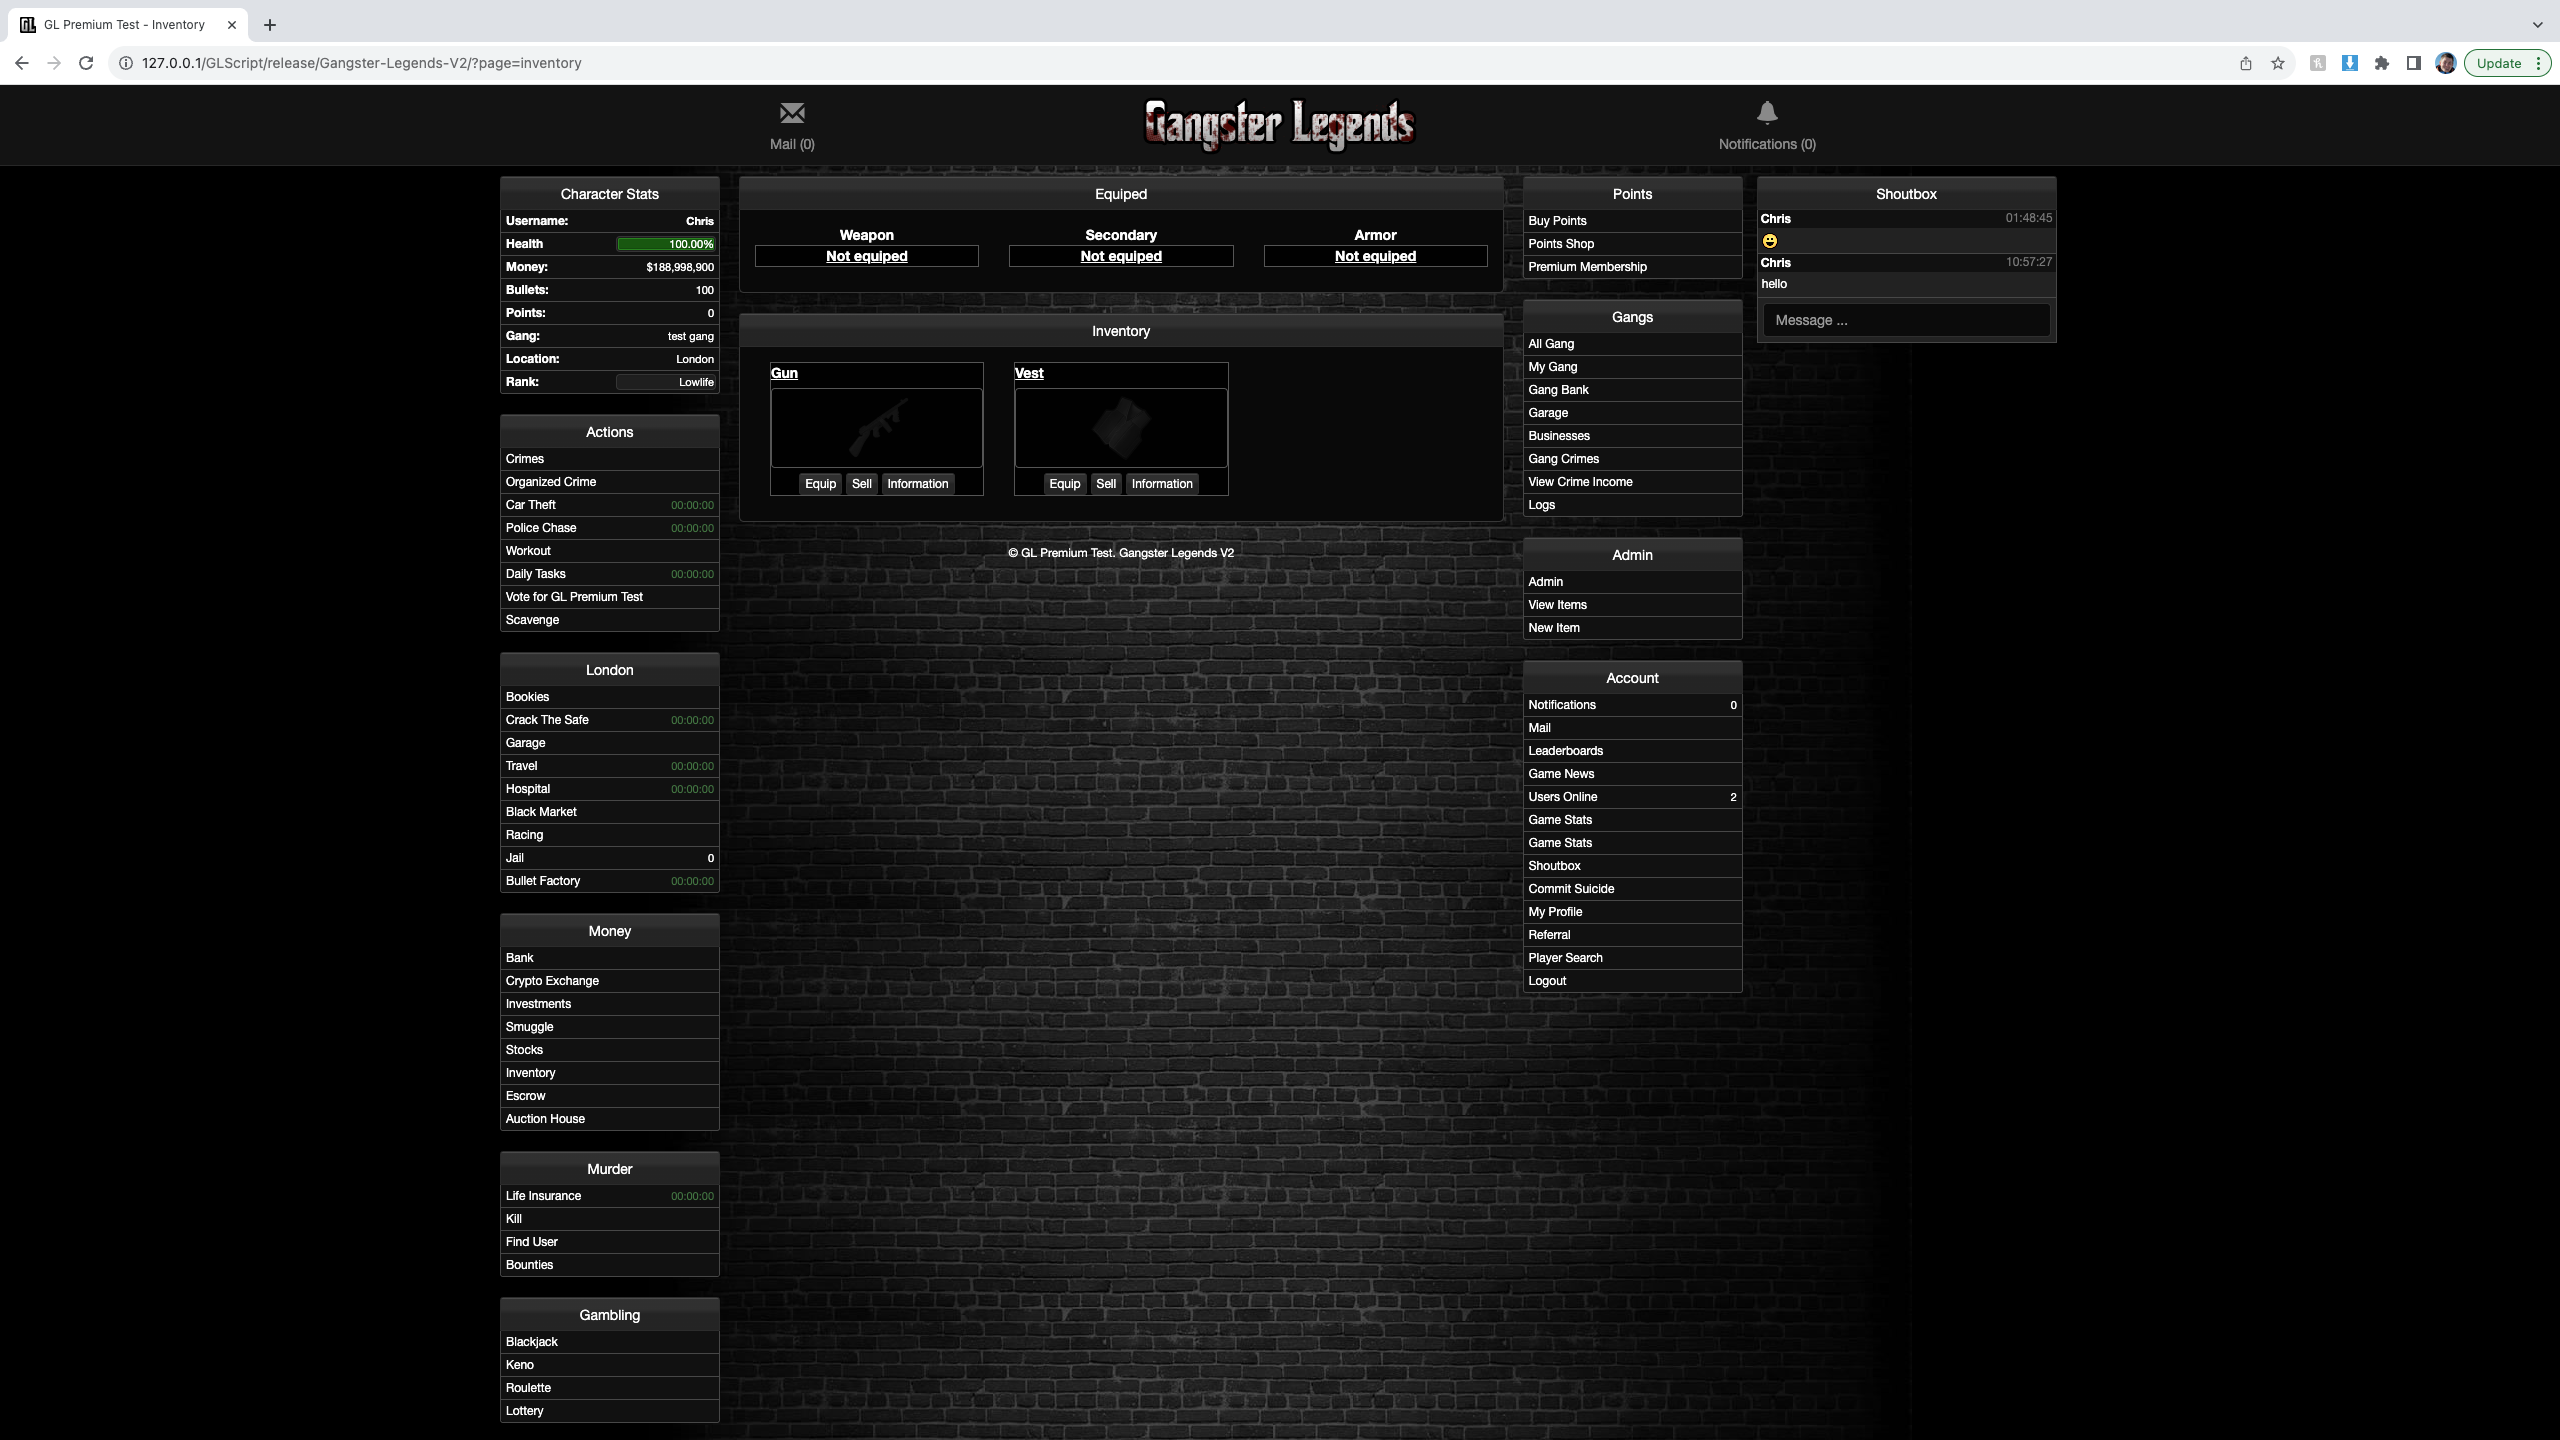Click the Notifications bell icon
The image size is (2560, 1440).
[1767, 113]
